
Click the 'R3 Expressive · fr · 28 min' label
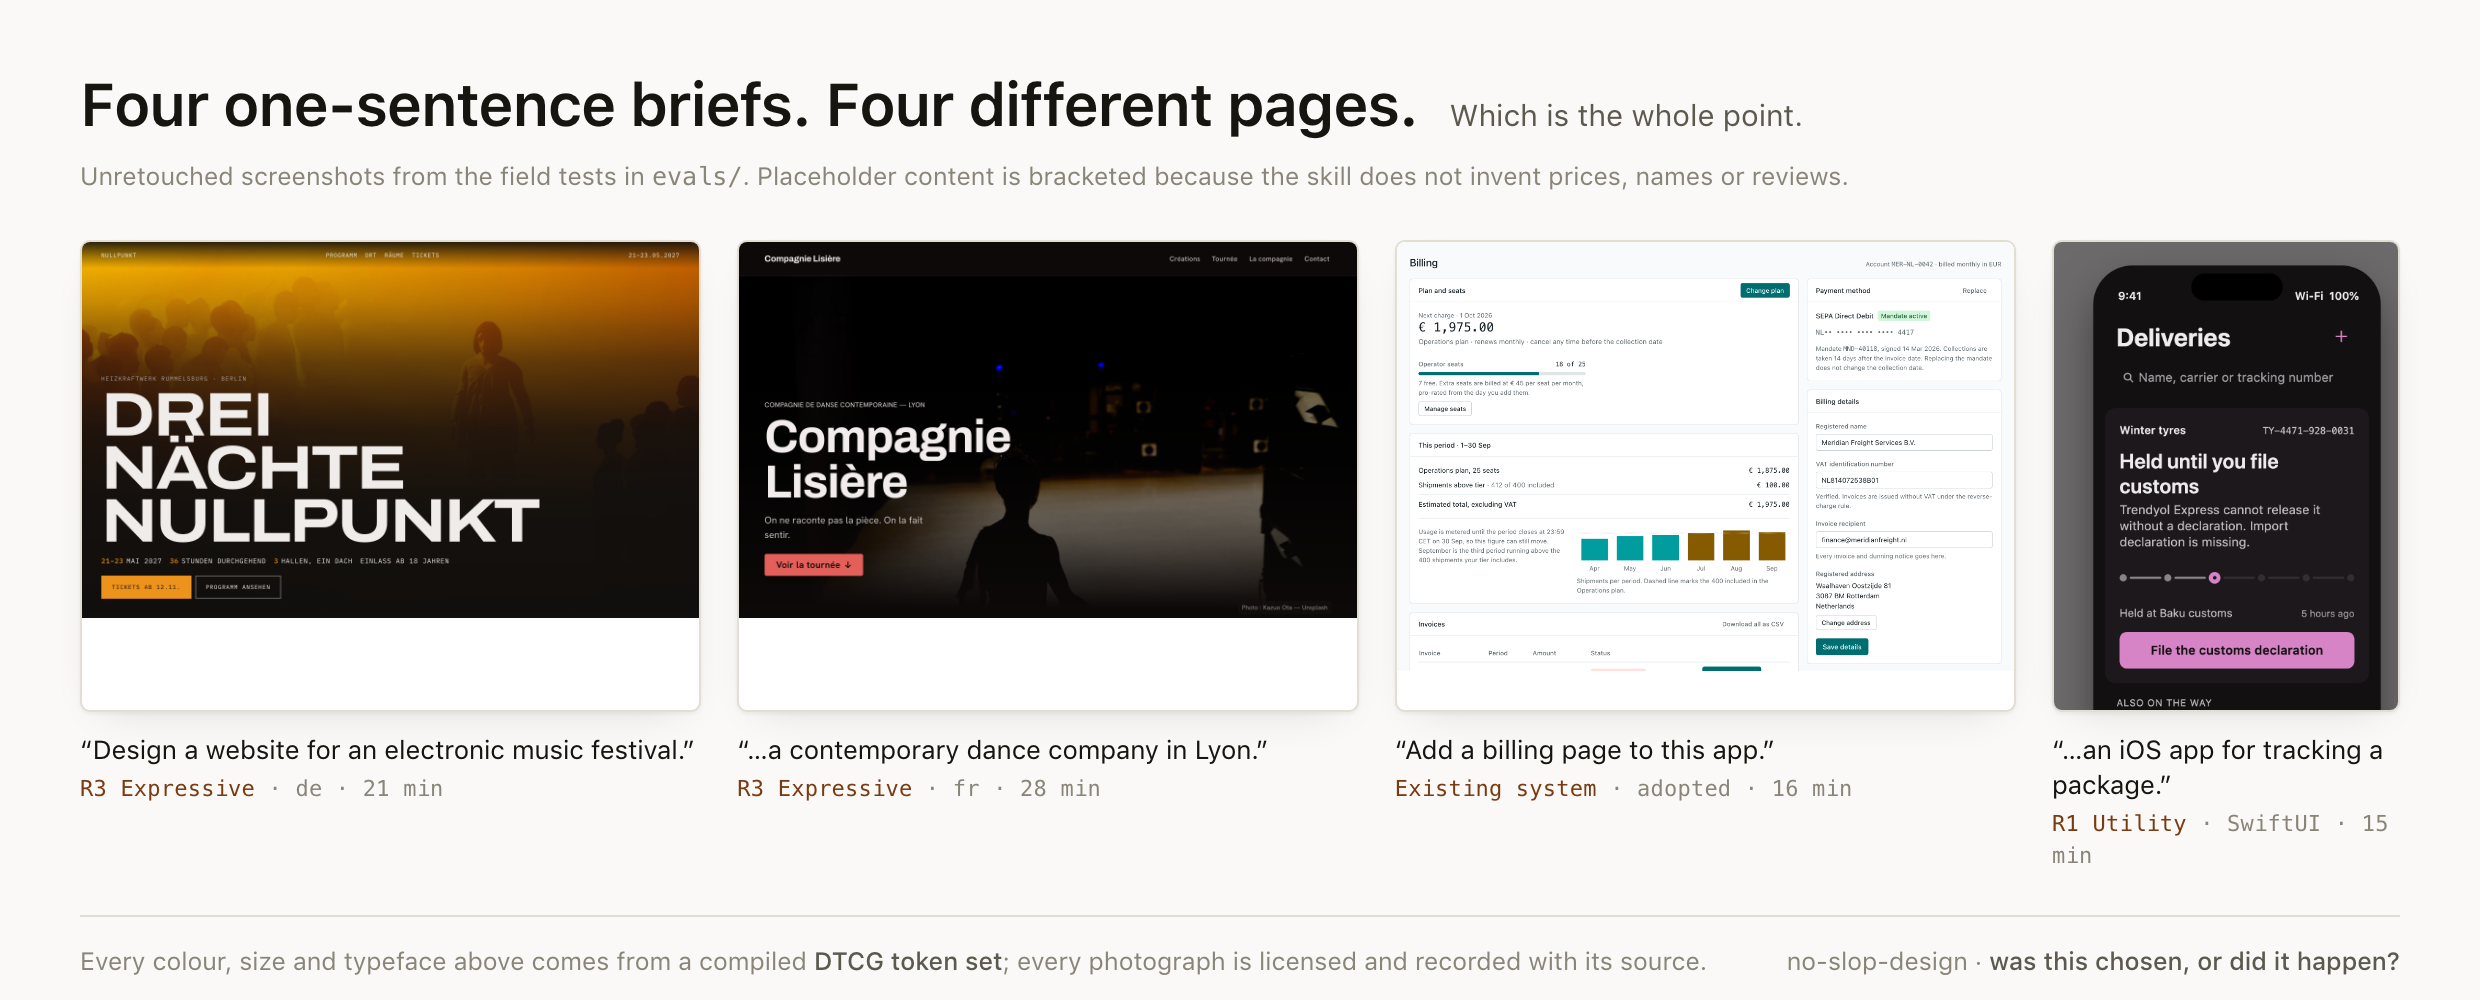coord(918,788)
